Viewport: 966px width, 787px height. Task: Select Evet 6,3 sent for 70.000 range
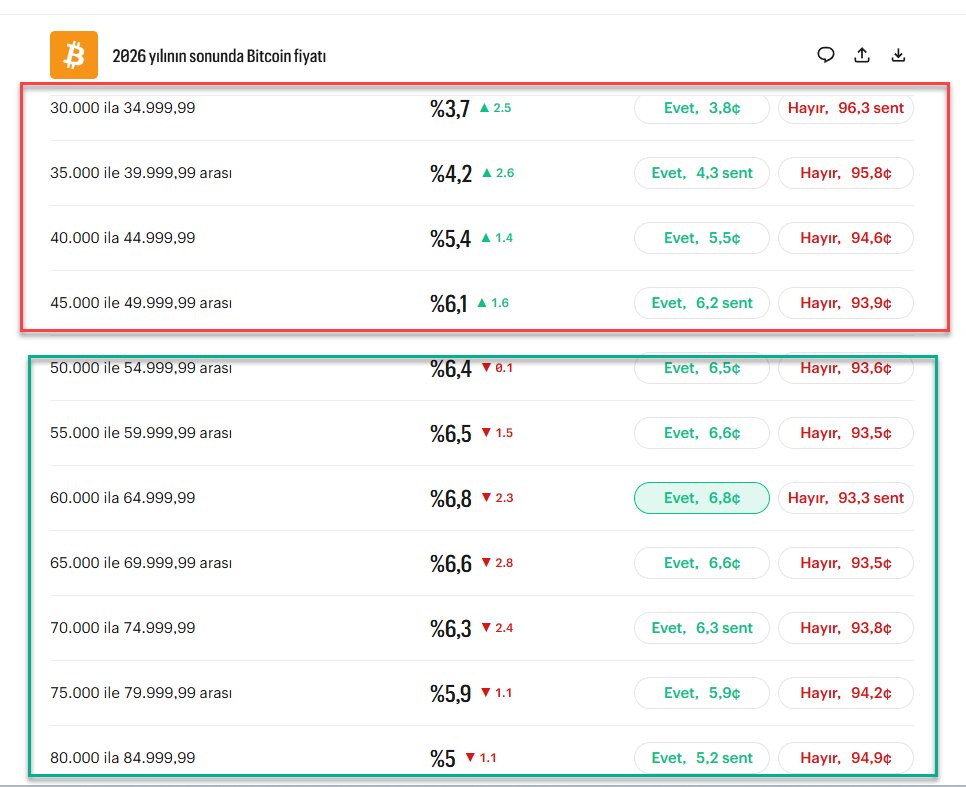pos(701,628)
